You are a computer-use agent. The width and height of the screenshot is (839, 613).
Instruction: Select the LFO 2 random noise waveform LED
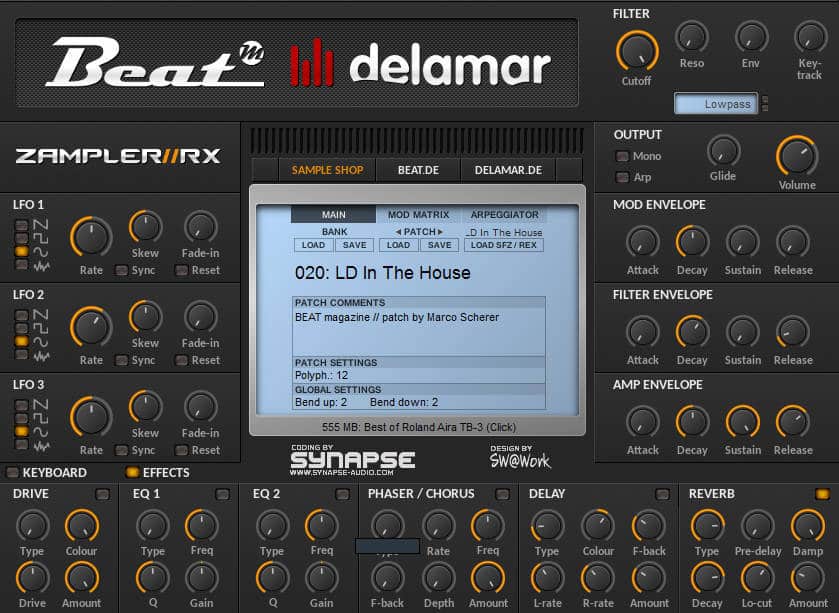[x=21, y=355]
